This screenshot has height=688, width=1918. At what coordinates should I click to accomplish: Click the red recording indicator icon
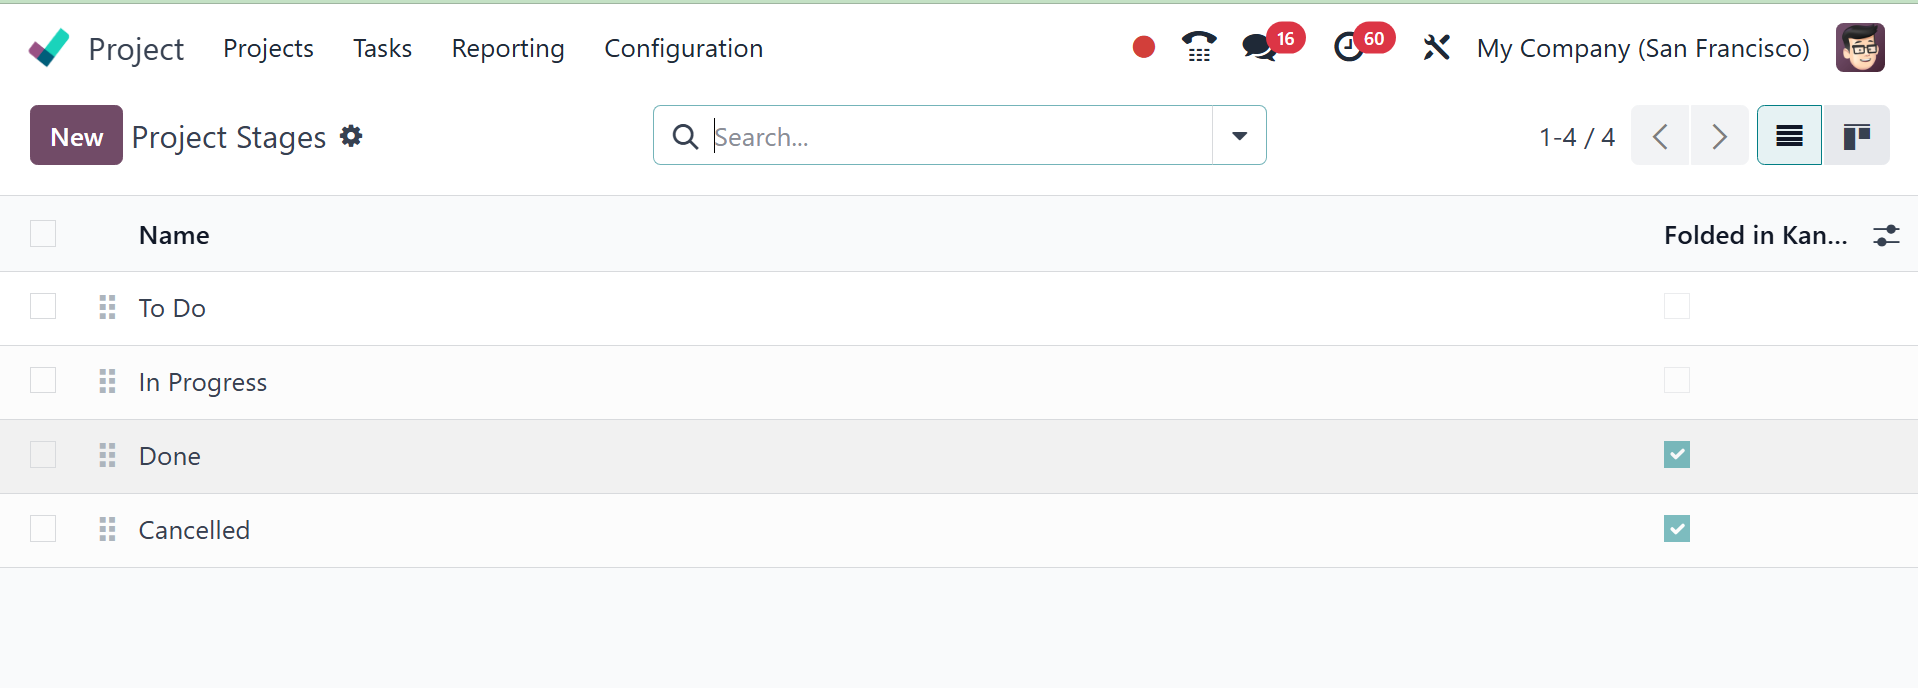[x=1144, y=47]
